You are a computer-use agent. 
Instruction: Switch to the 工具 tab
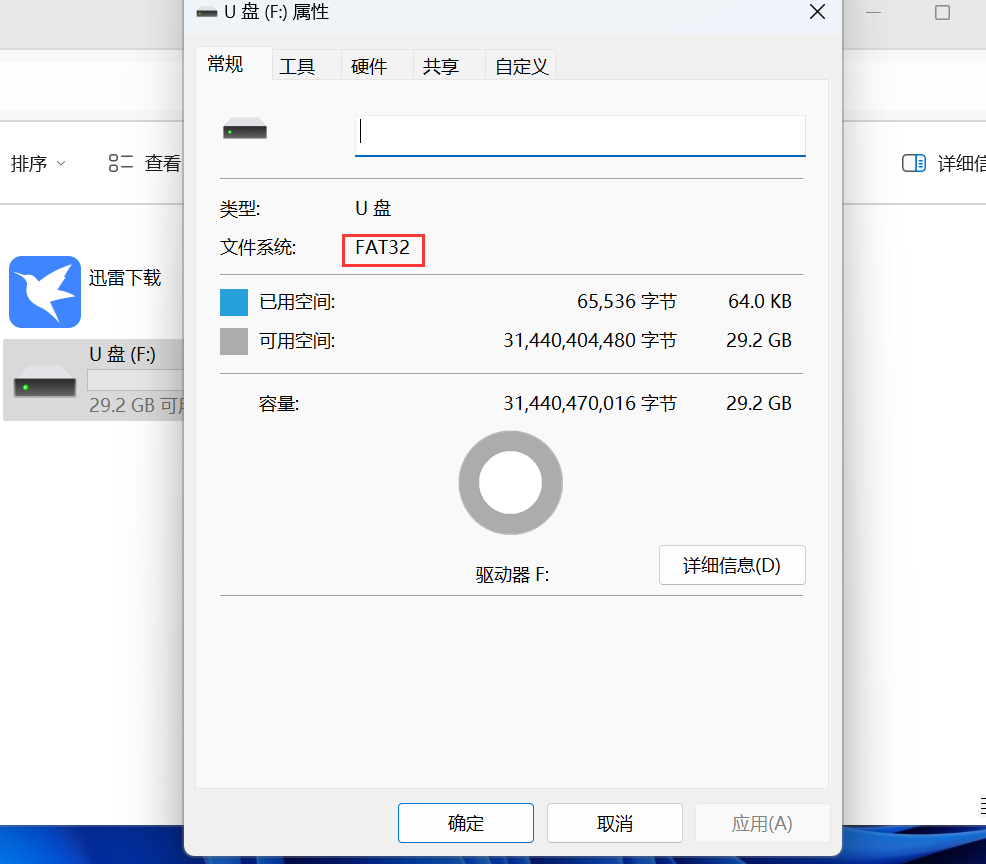click(297, 66)
